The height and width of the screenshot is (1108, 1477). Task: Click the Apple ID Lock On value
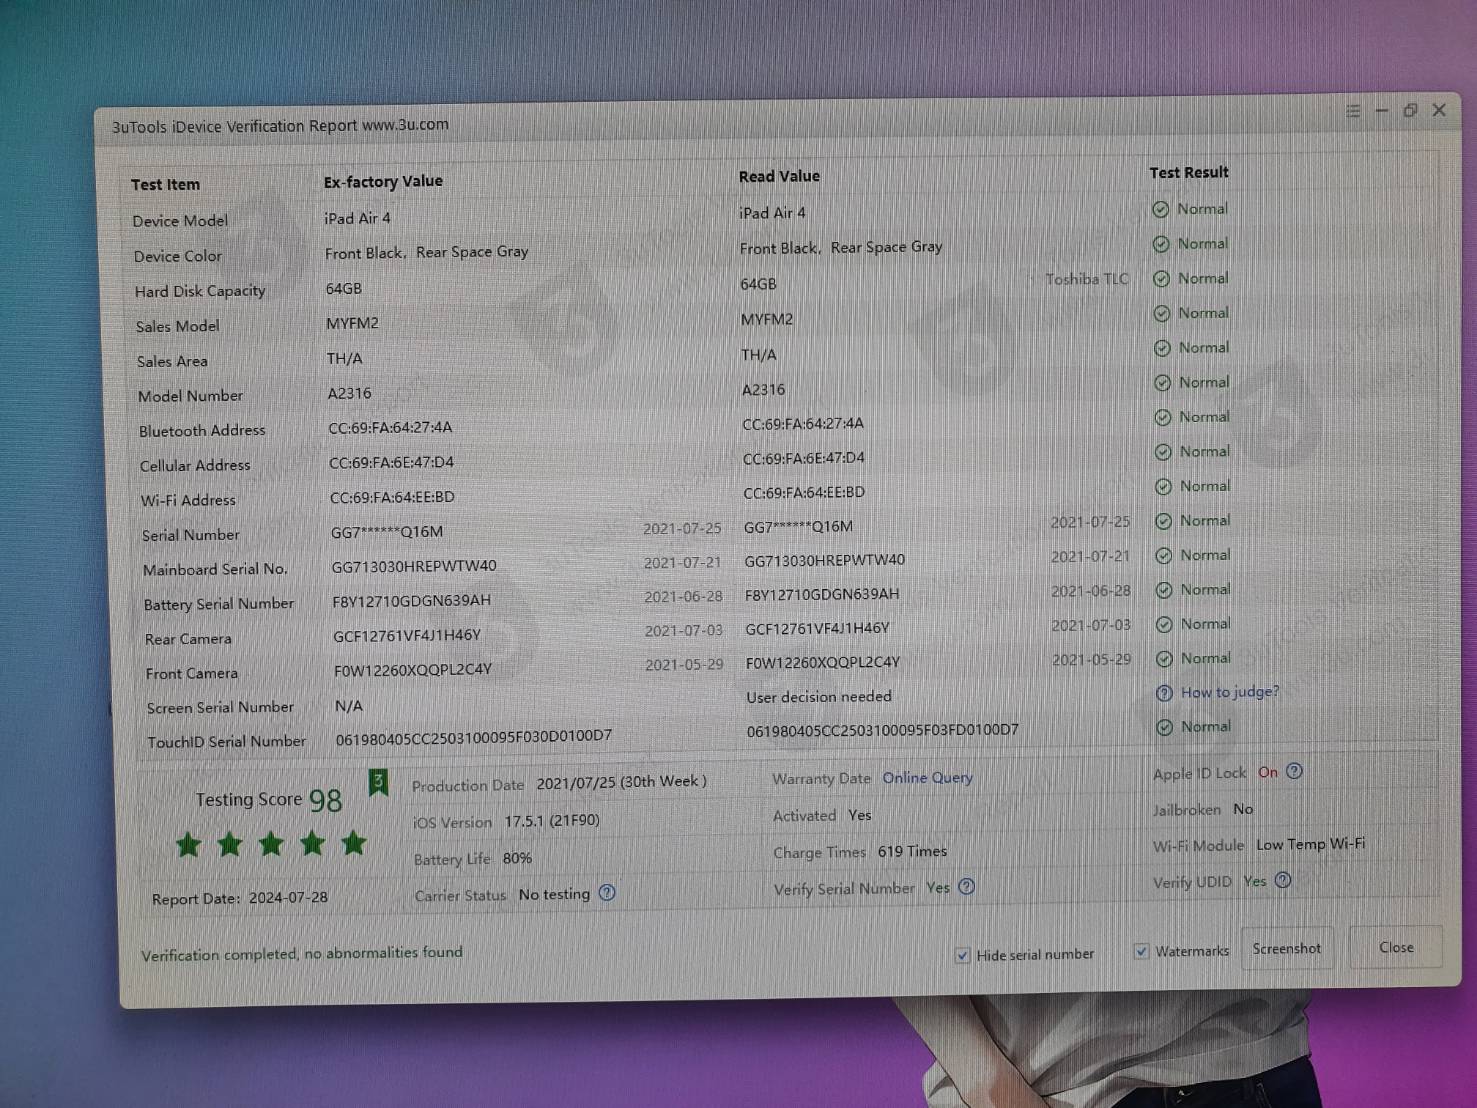coord(1268,772)
